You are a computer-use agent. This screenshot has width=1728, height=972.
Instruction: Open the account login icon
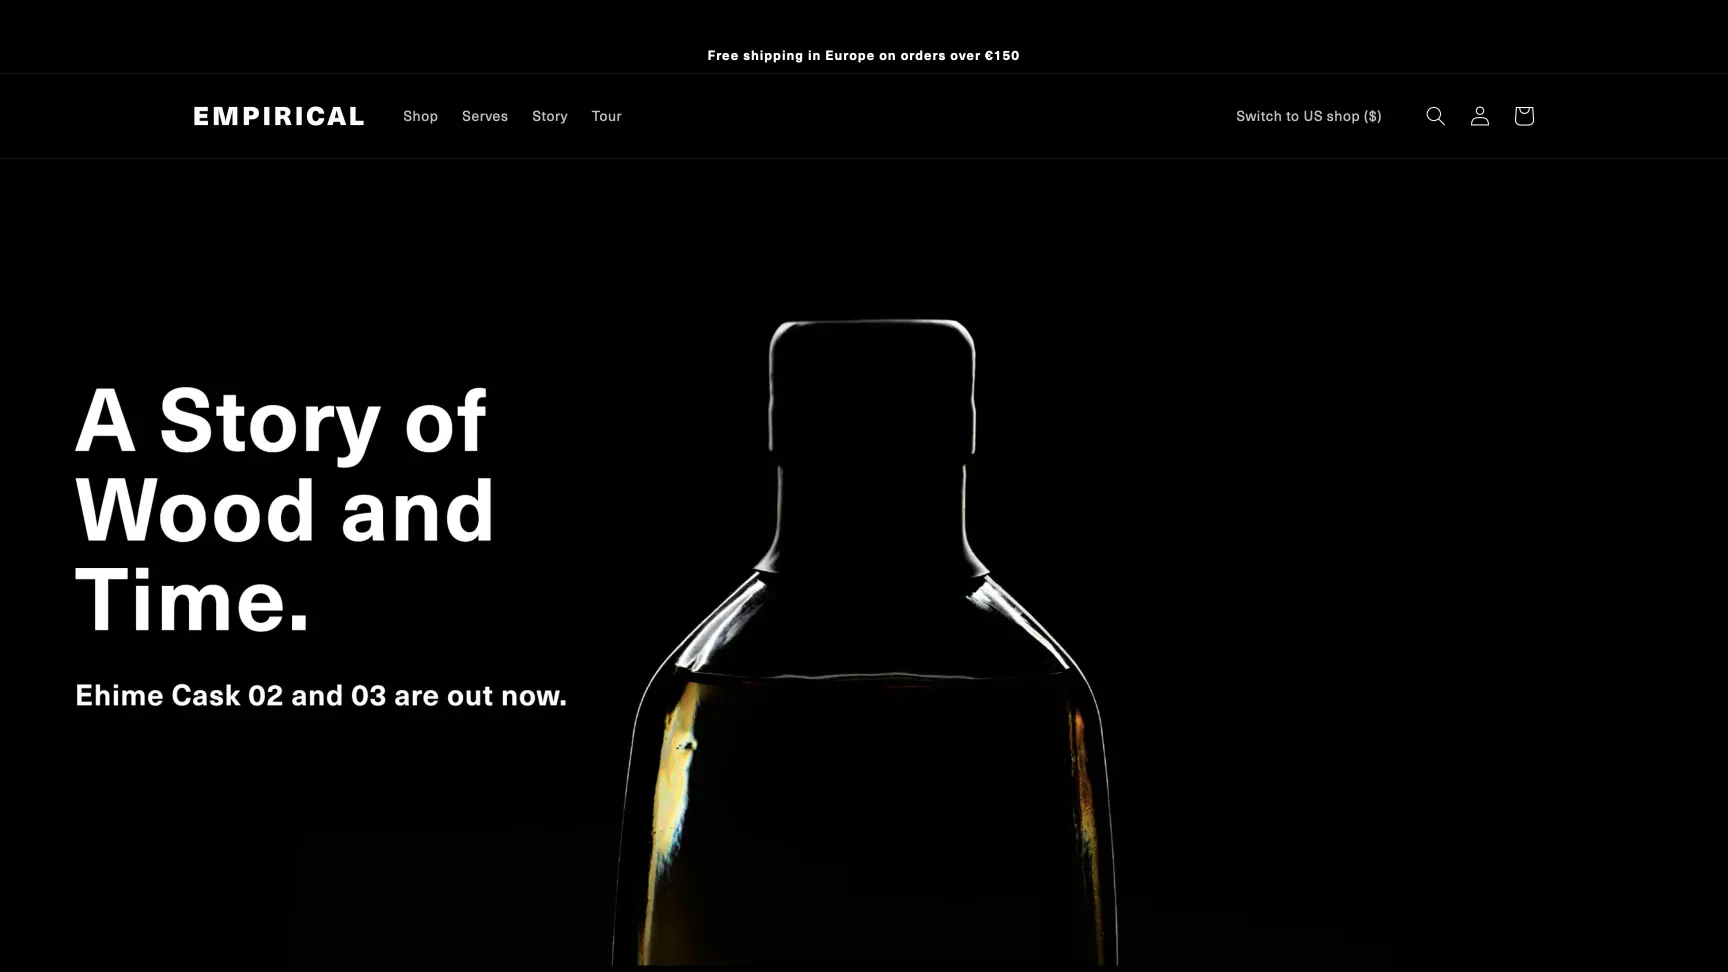coord(1479,116)
